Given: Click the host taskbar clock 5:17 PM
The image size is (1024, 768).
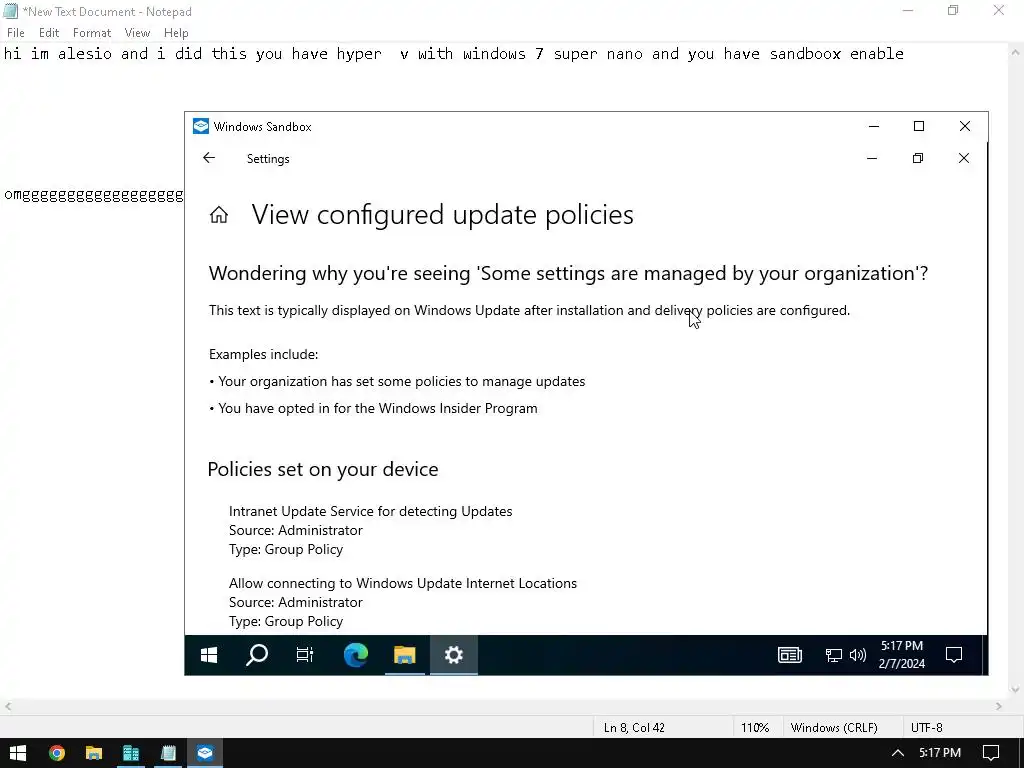Looking at the screenshot, I should [940, 753].
